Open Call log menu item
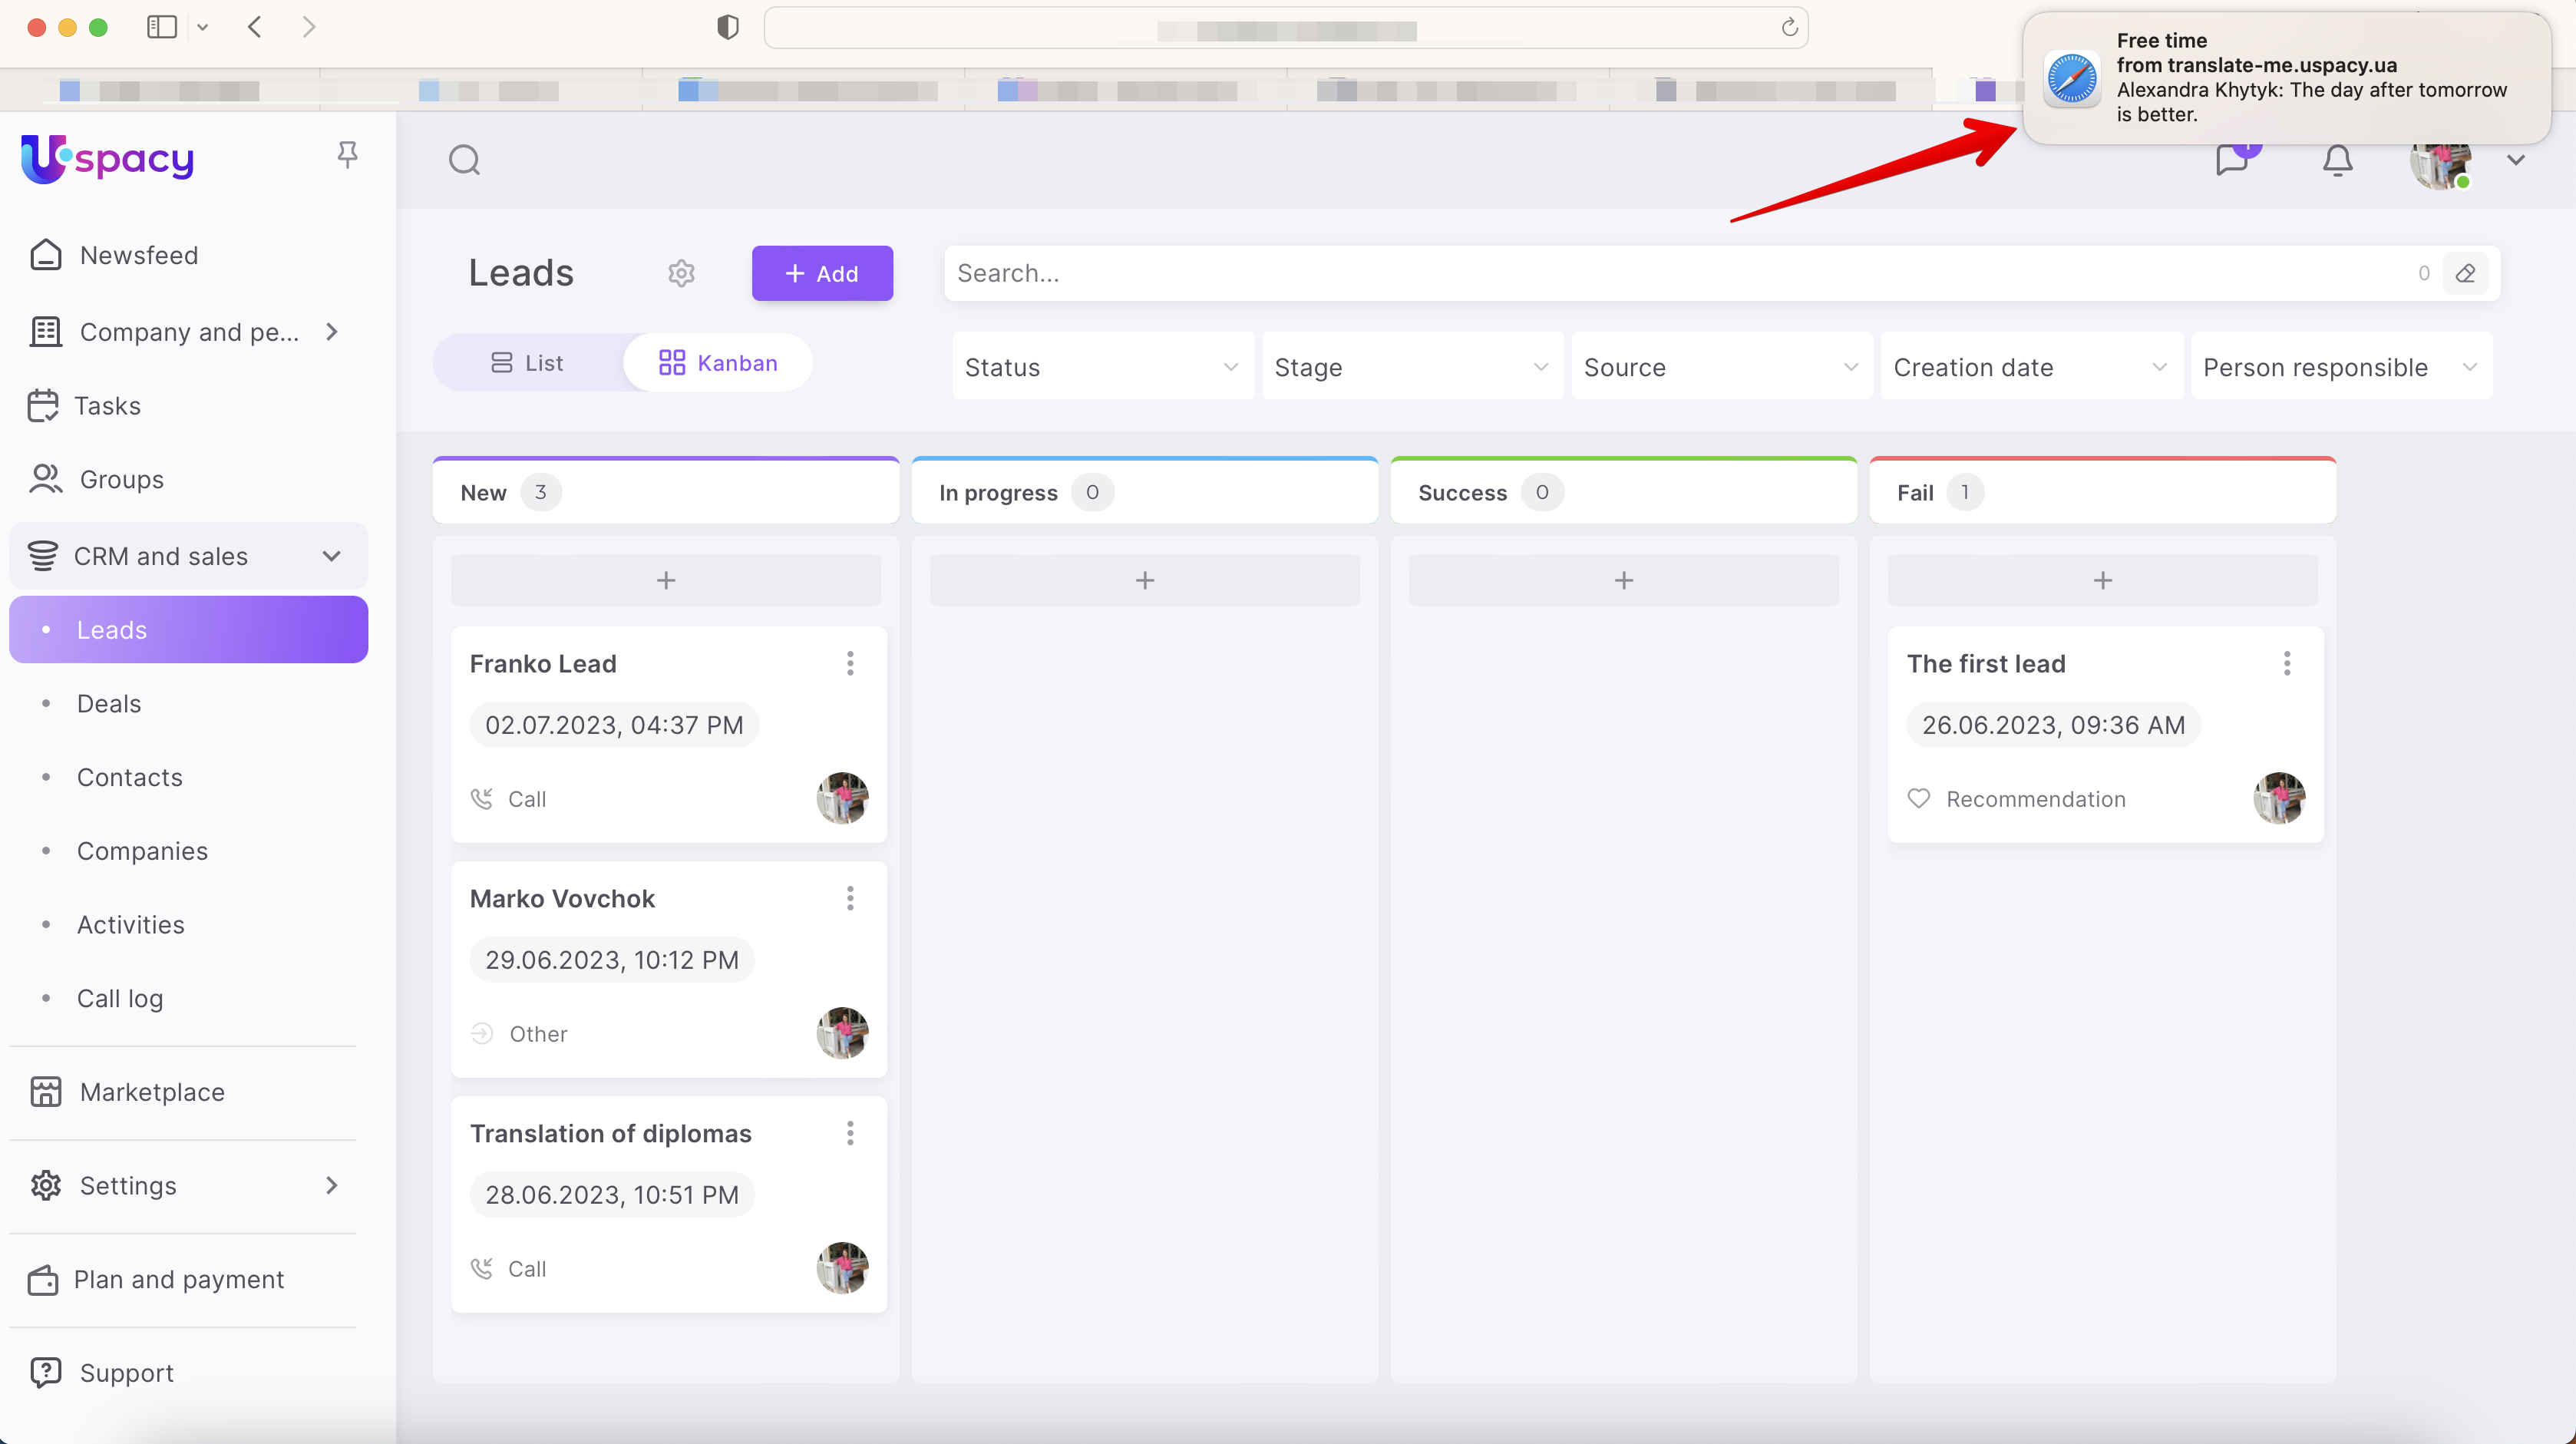This screenshot has width=2576, height=1444. click(120, 999)
